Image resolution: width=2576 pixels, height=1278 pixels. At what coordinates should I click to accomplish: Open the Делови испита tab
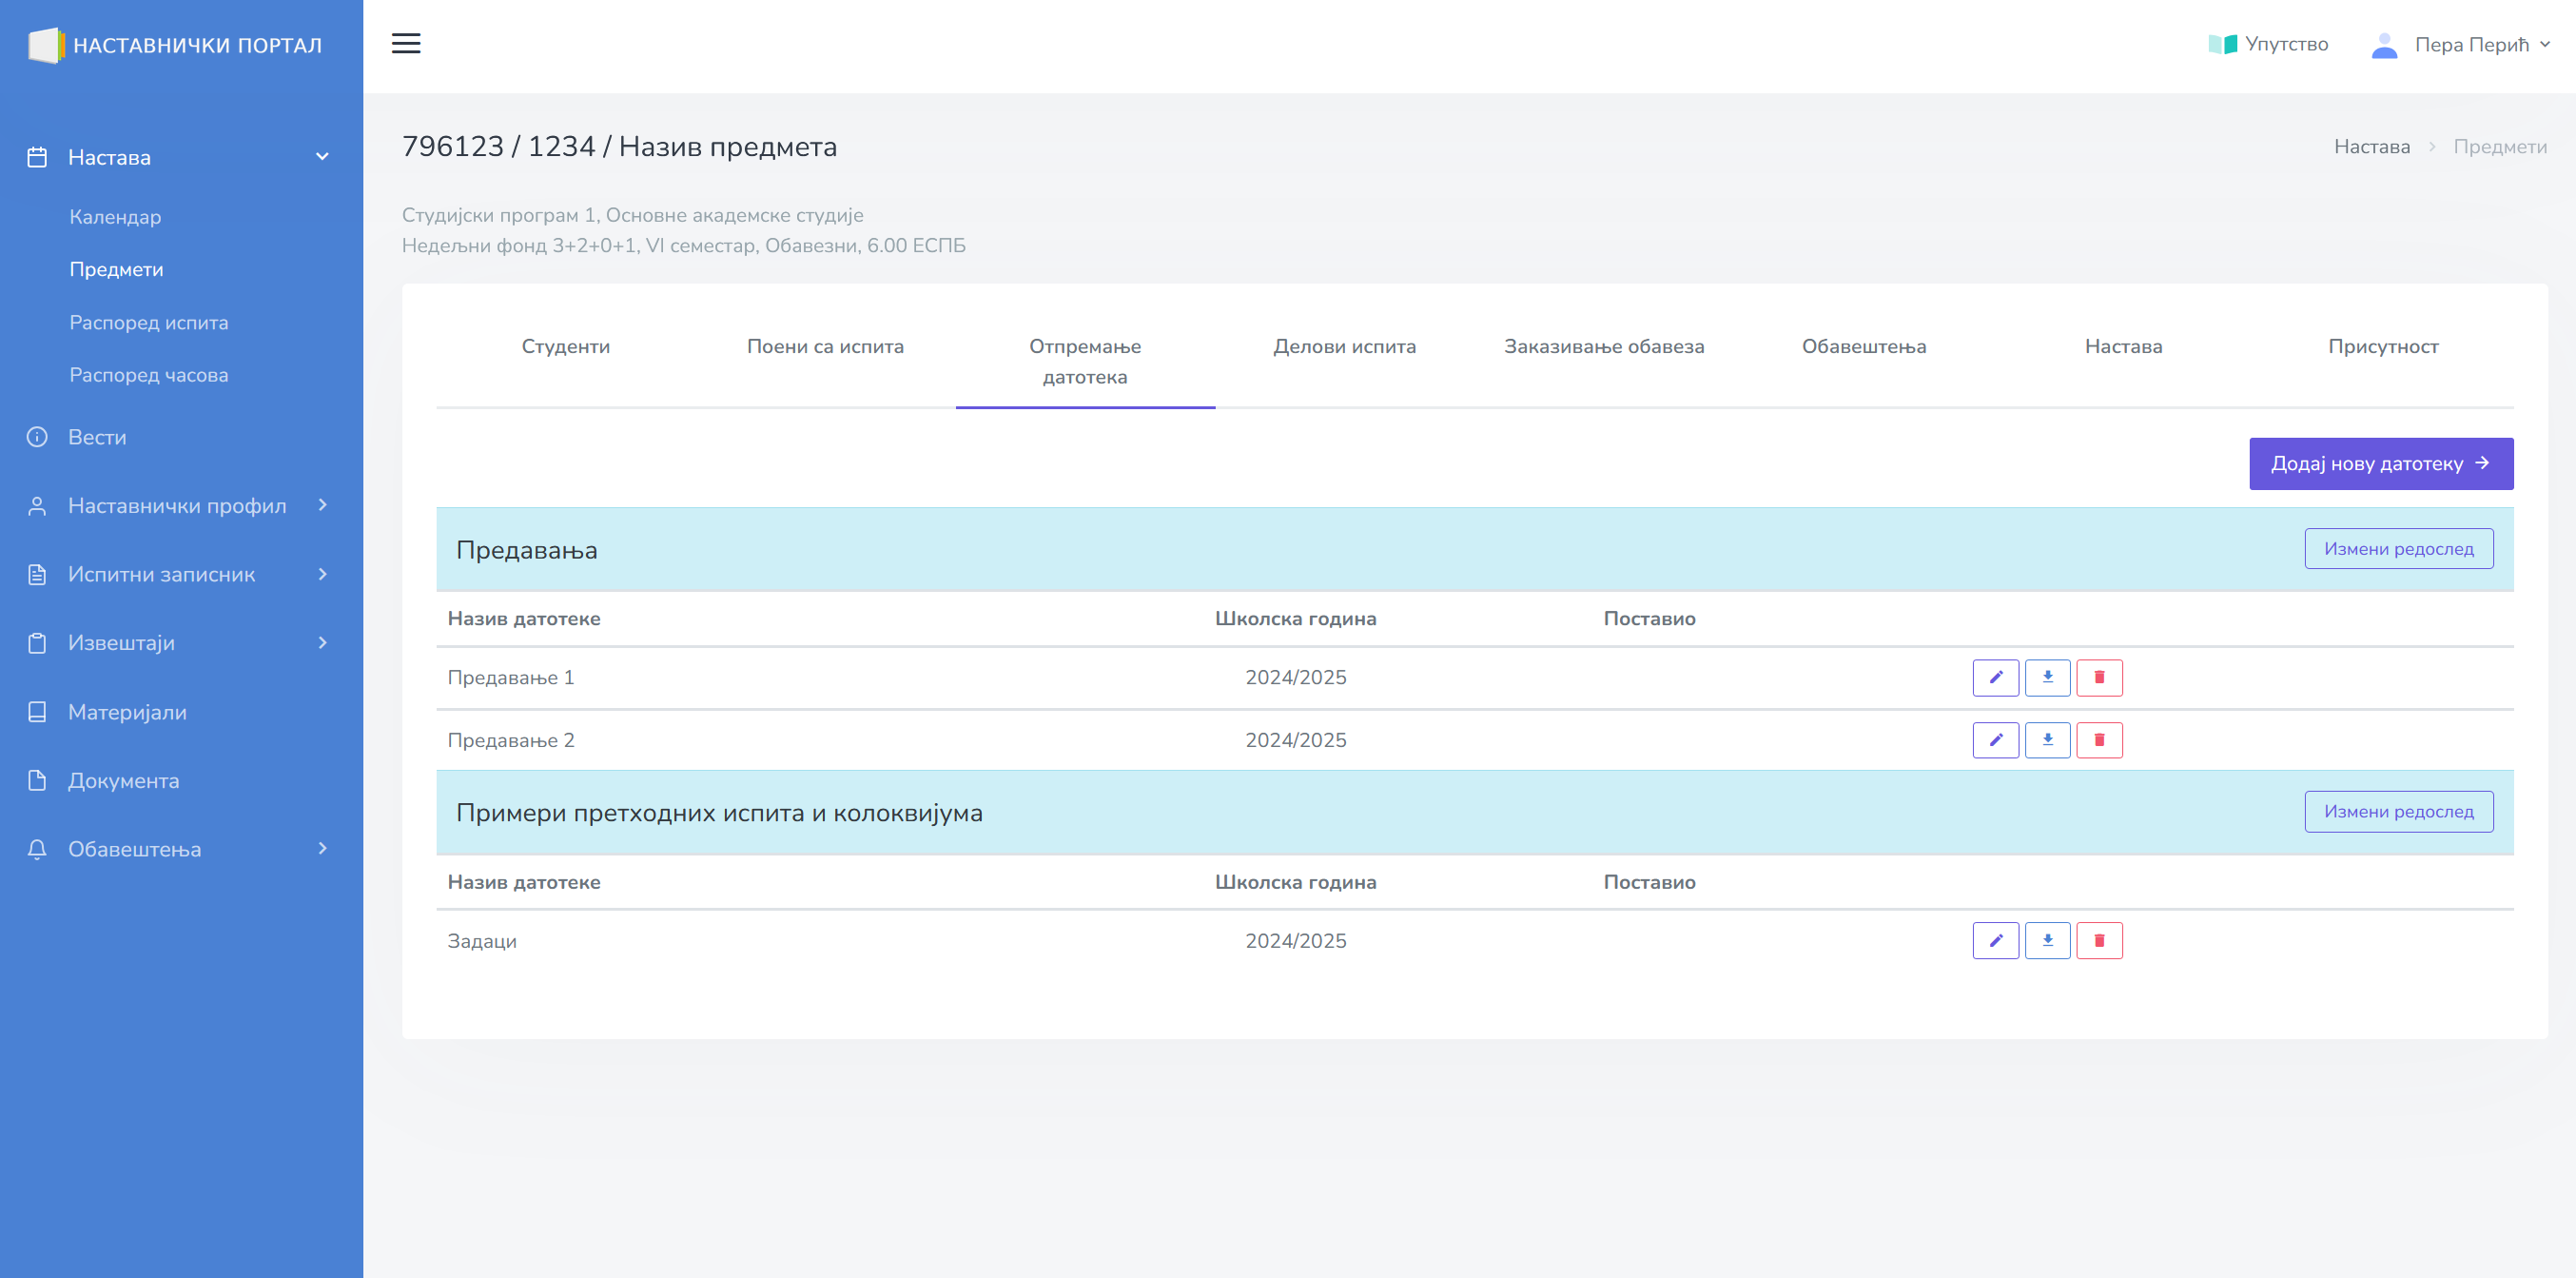1344,346
